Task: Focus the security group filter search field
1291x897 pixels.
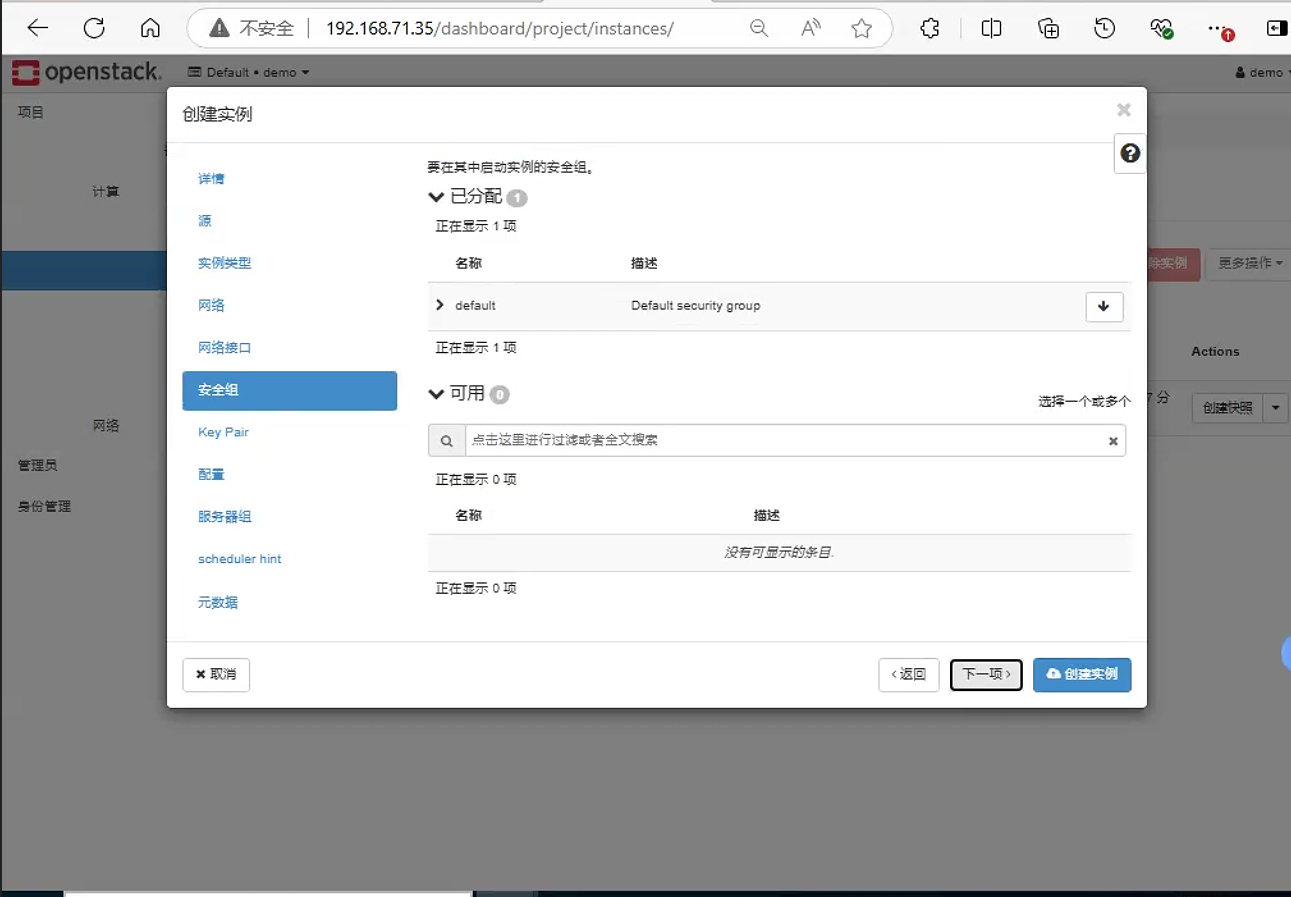Action: 784,441
